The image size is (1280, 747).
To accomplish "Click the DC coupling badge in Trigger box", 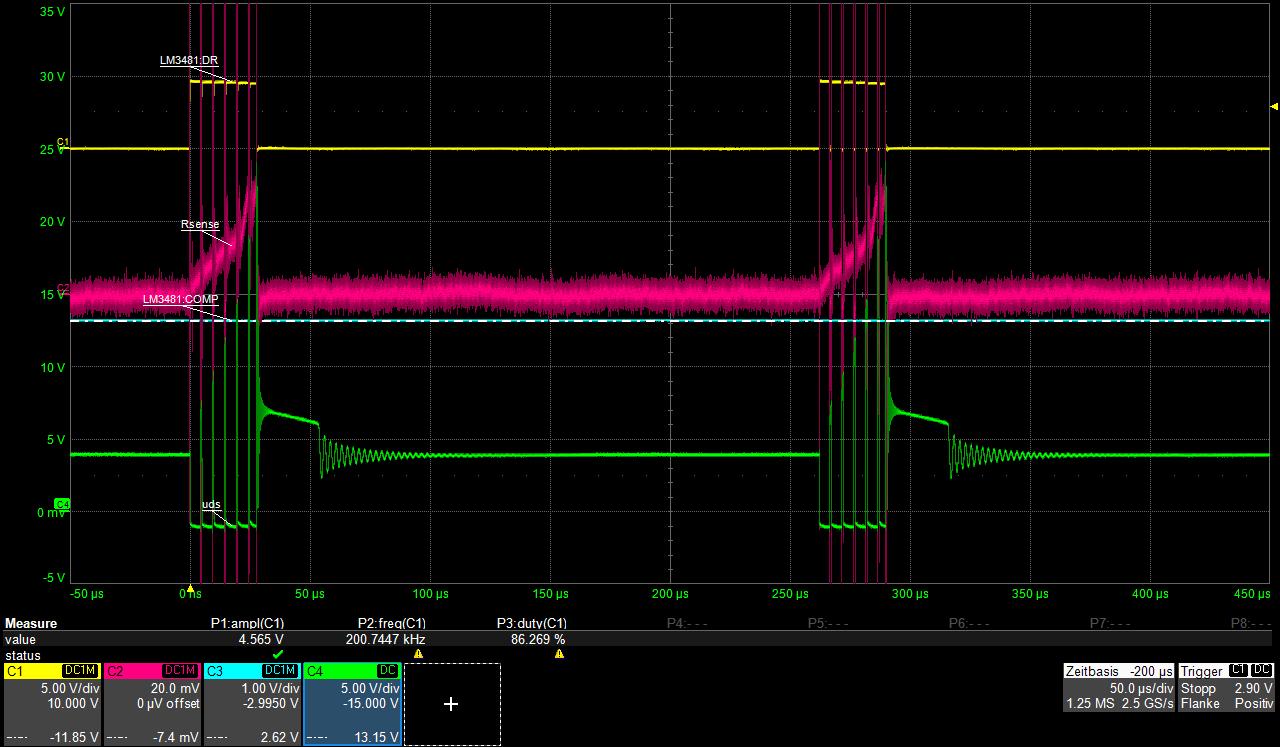I will coord(1262,670).
